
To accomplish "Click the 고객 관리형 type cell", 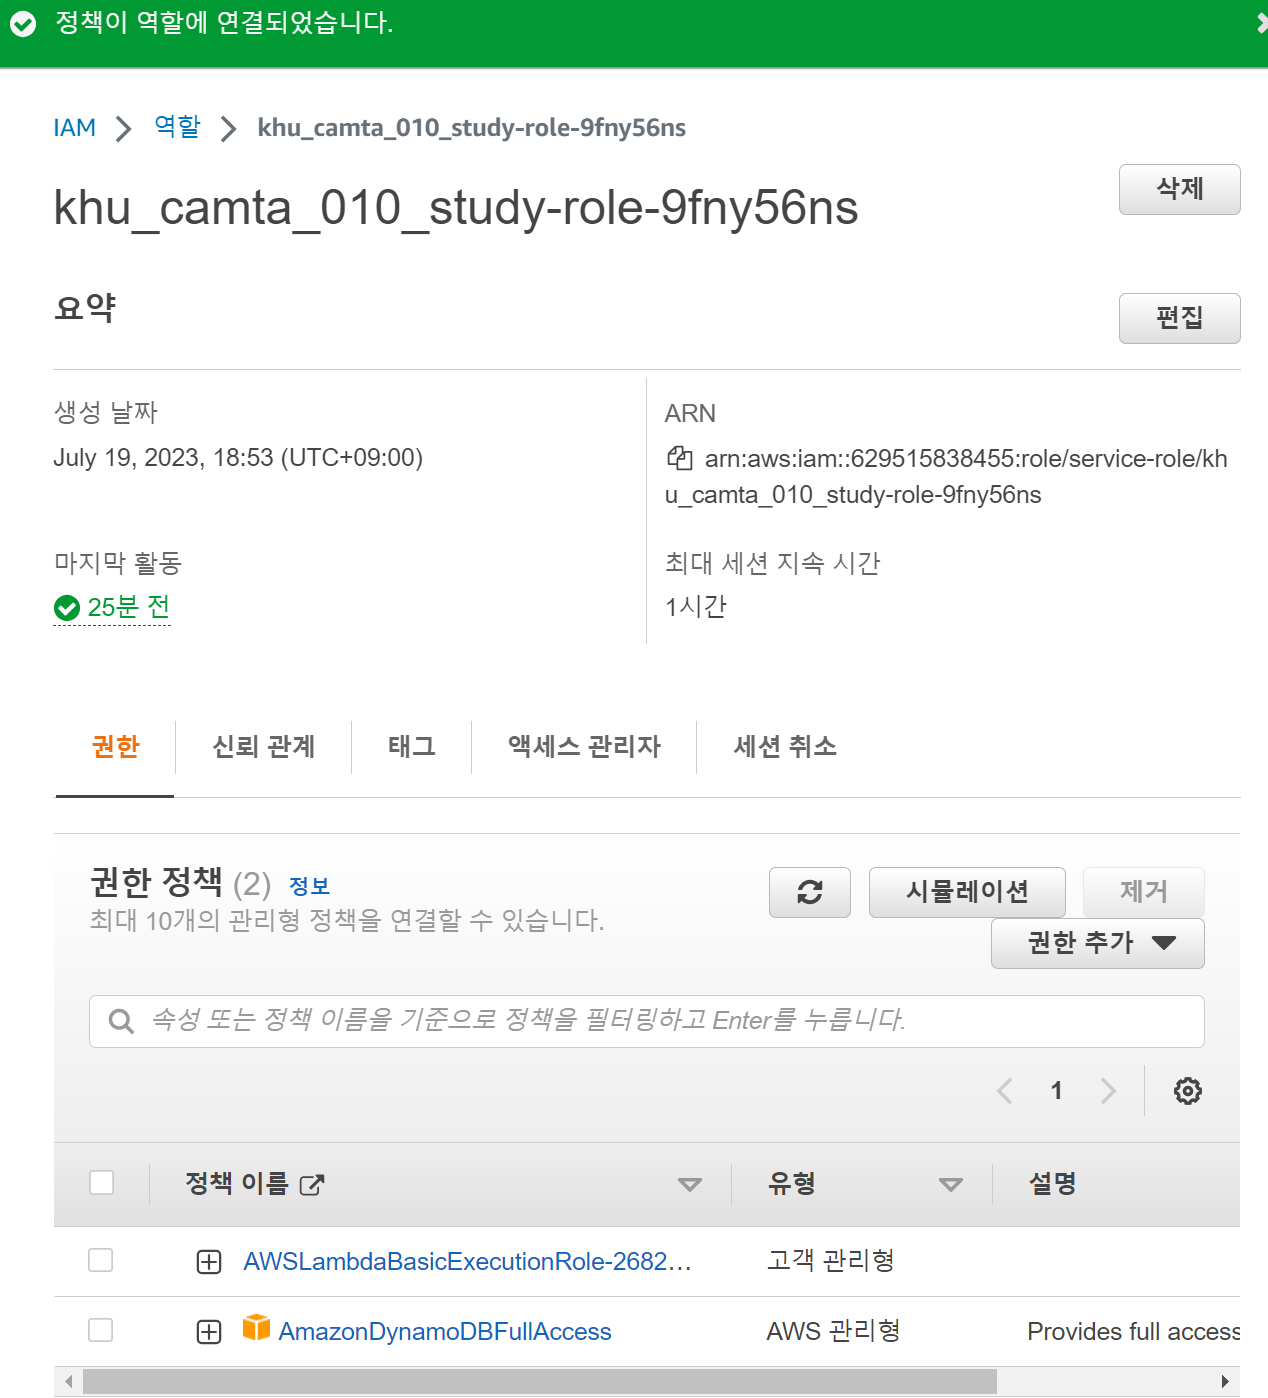I will (830, 1260).
